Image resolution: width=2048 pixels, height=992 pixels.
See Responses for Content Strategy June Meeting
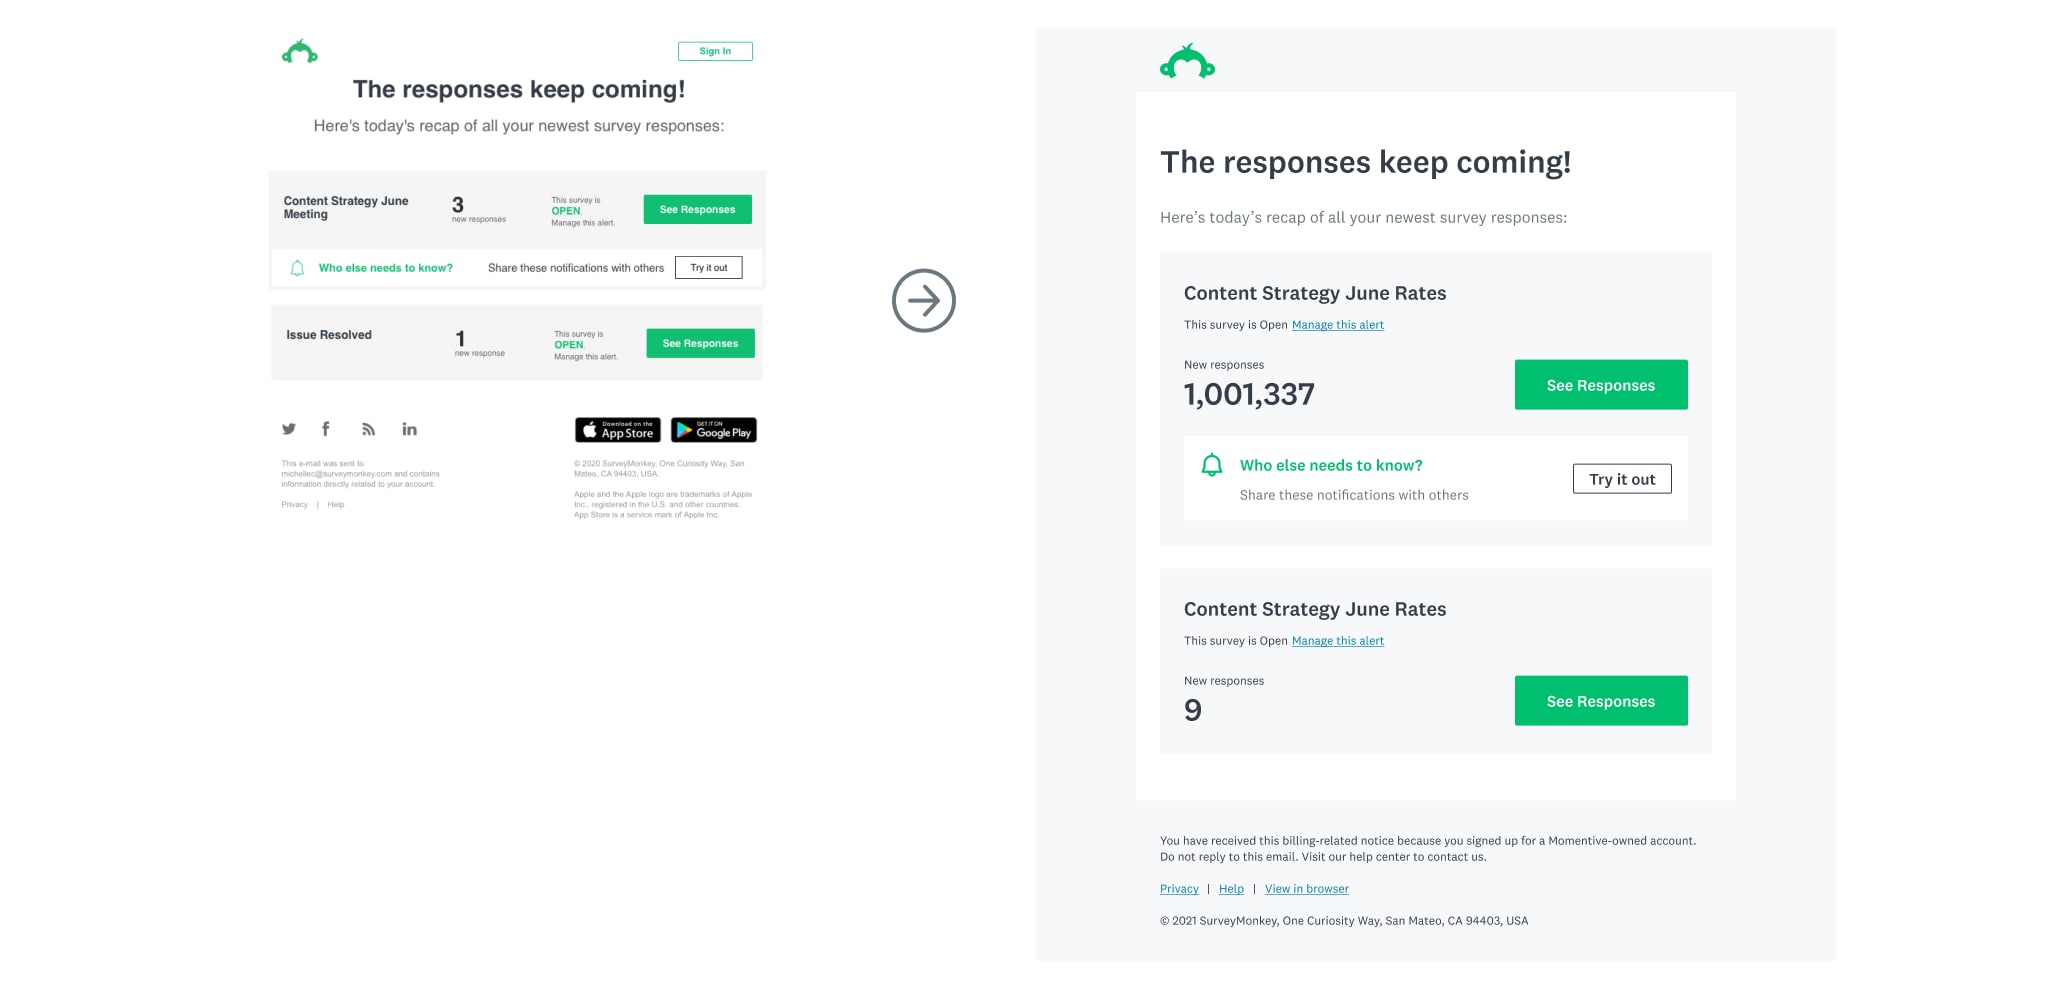coord(697,209)
